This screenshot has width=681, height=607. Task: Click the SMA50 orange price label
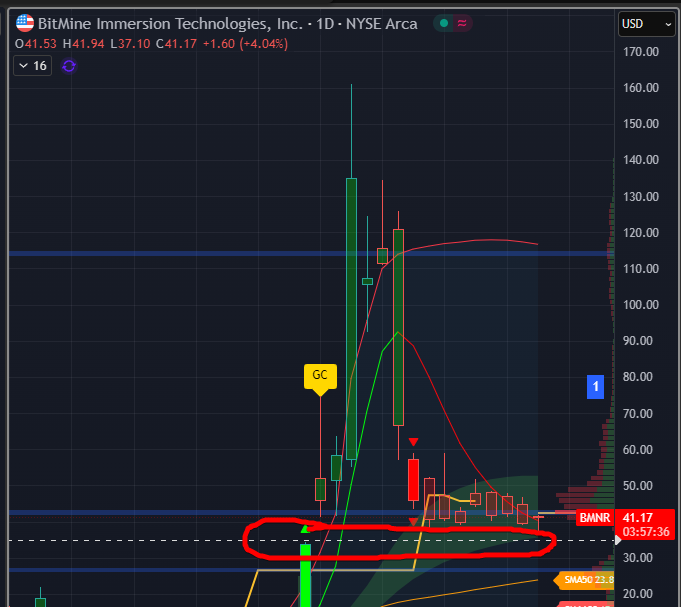[586, 580]
